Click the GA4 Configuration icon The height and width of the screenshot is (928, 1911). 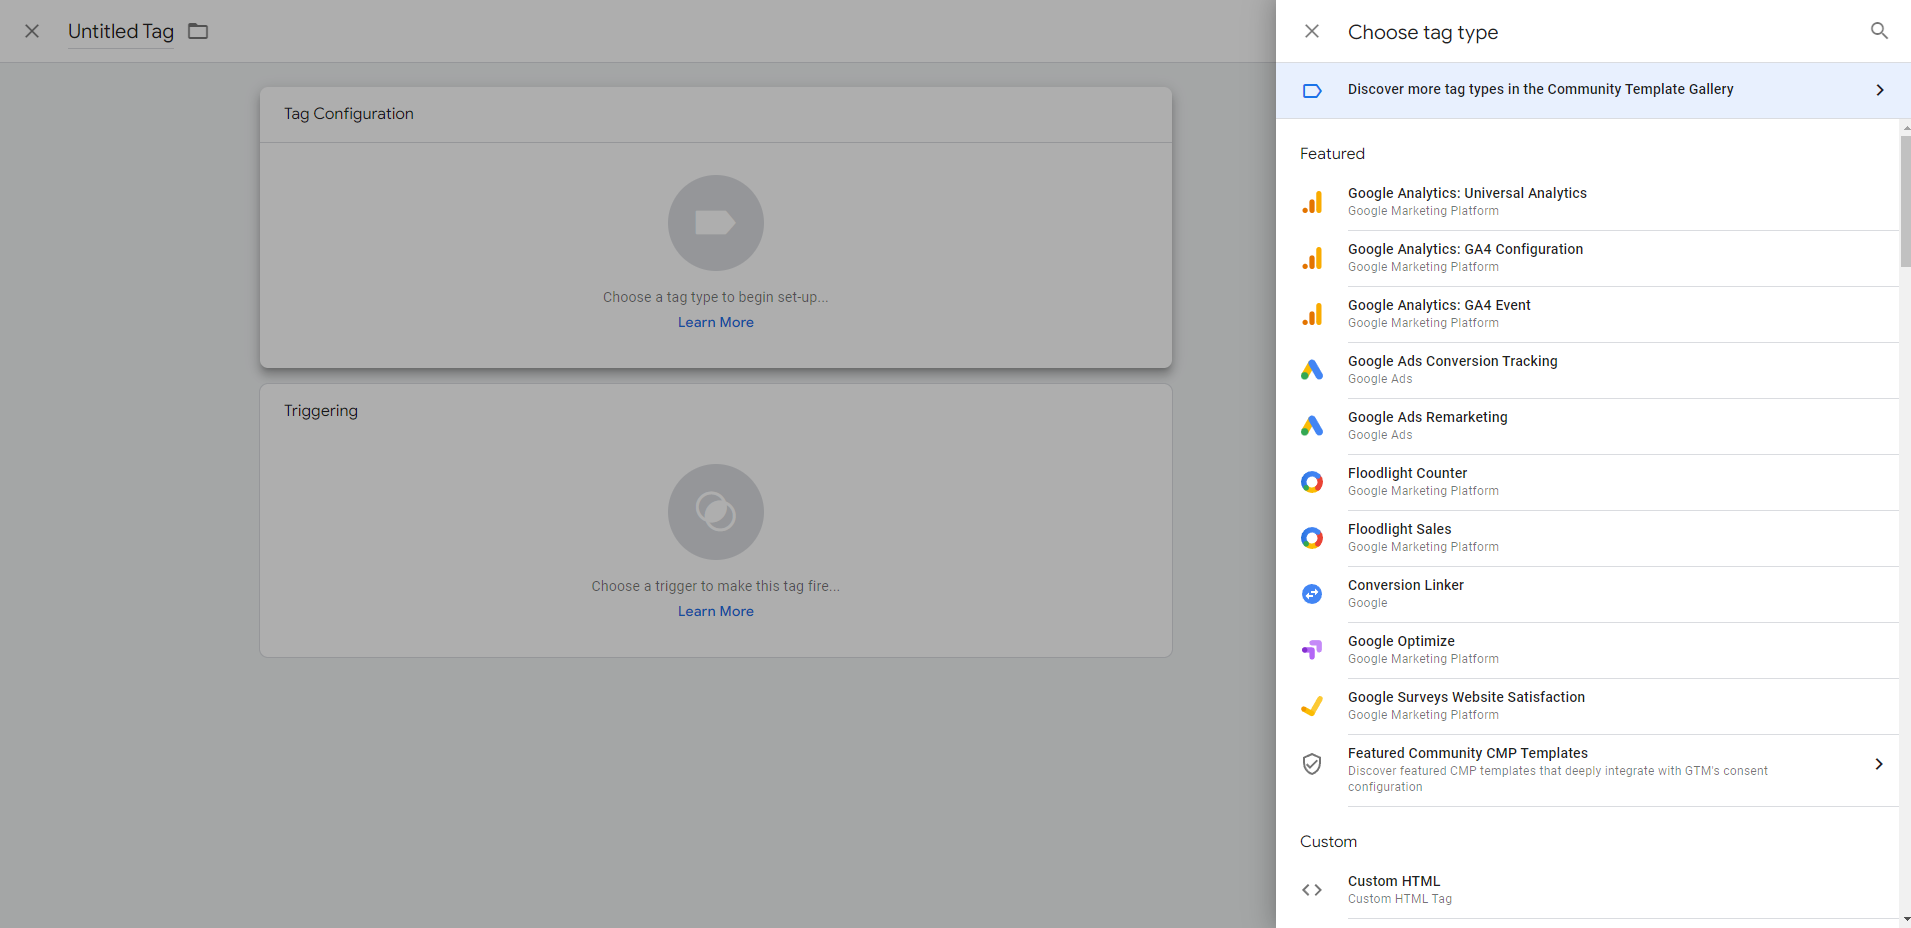point(1312,258)
